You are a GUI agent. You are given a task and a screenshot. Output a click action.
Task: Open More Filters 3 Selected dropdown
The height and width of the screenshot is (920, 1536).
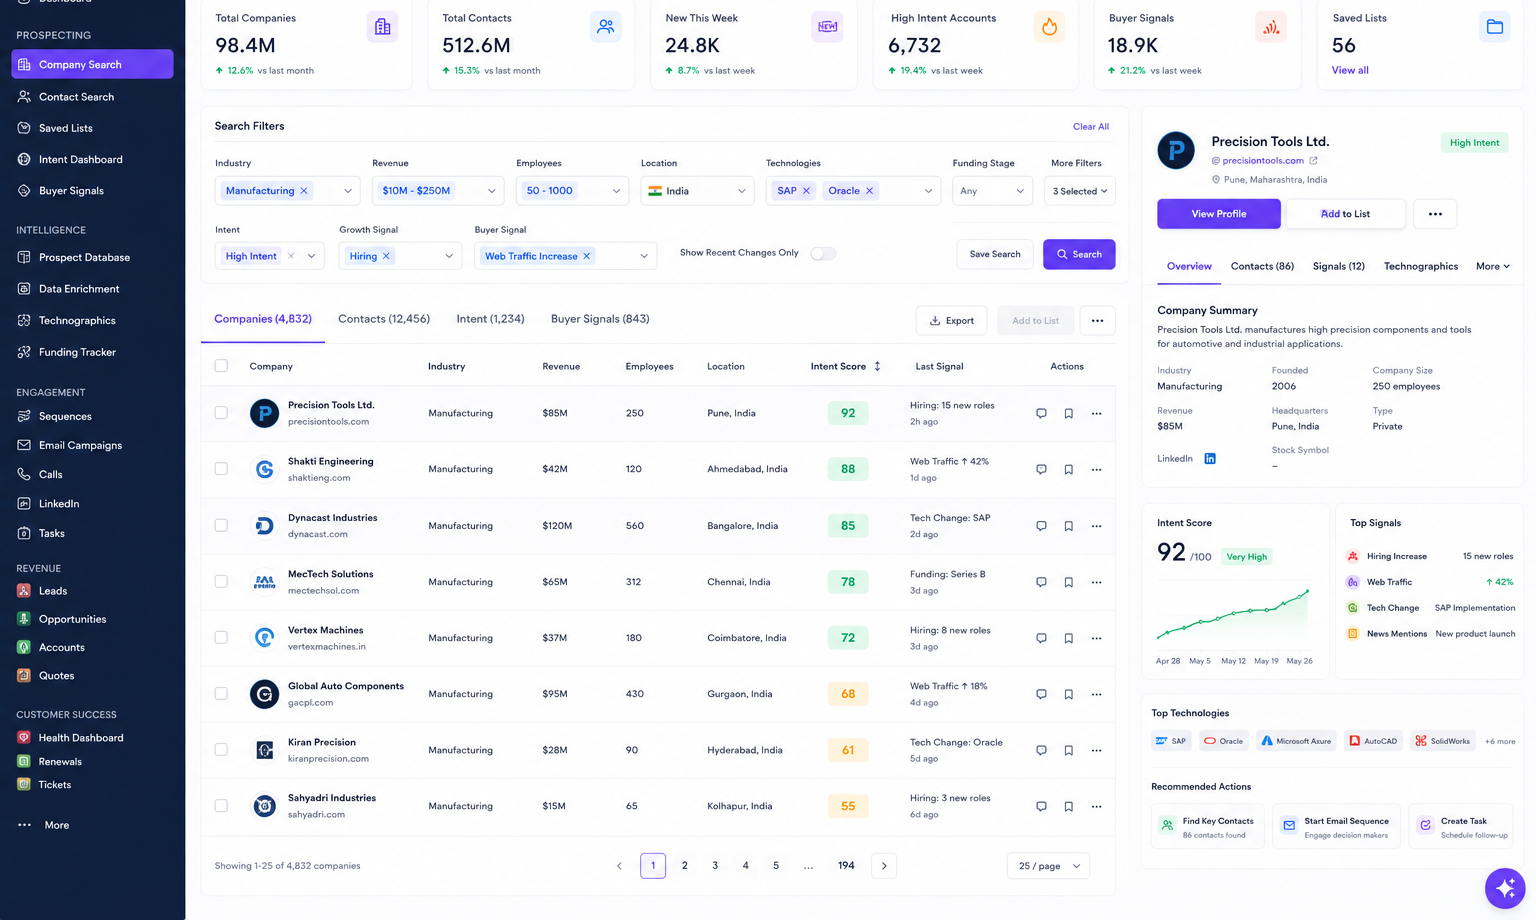pyautogui.click(x=1080, y=191)
